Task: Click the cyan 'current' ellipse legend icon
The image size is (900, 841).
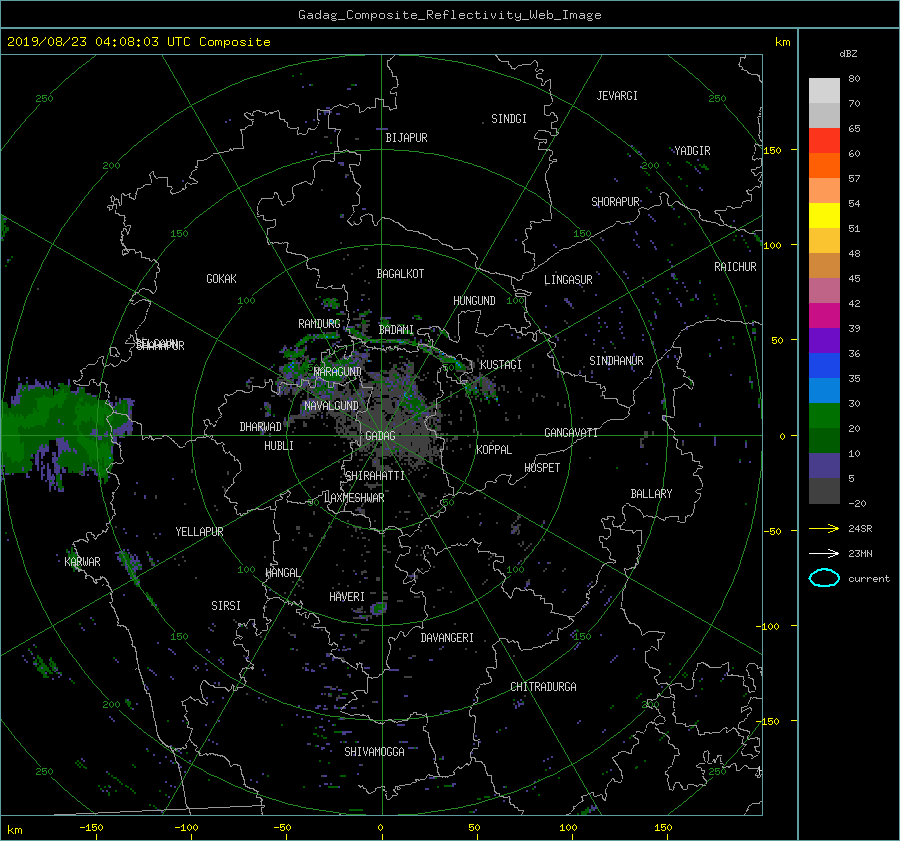Action: point(824,578)
